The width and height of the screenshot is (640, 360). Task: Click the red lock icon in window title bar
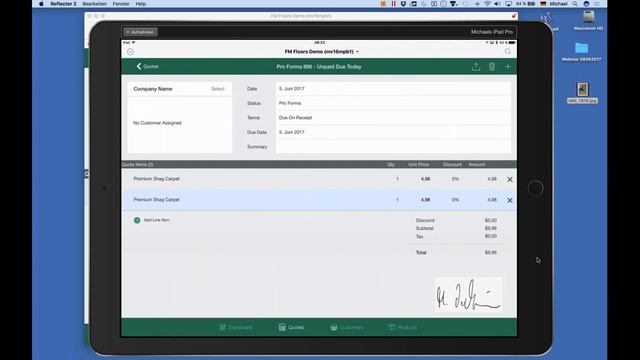[514, 16]
